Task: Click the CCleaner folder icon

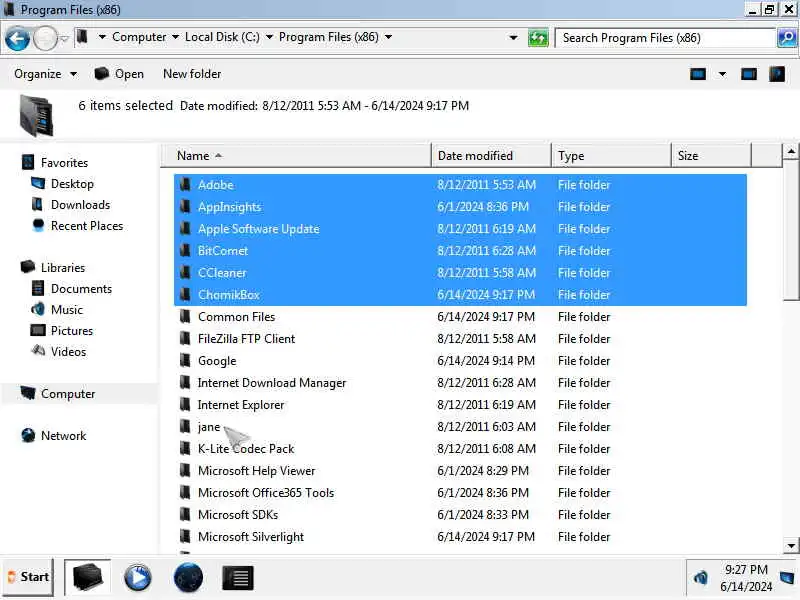Action: (186, 272)
